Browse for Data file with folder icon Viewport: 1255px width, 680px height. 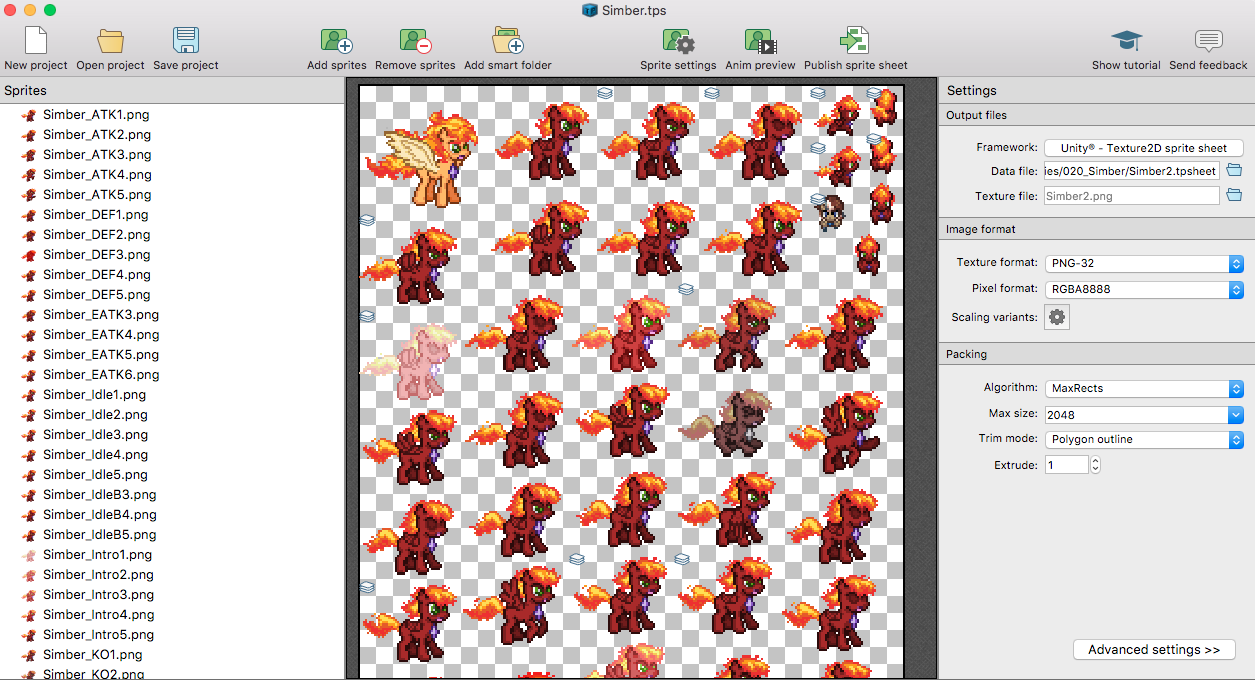(x=1234, y=171)
